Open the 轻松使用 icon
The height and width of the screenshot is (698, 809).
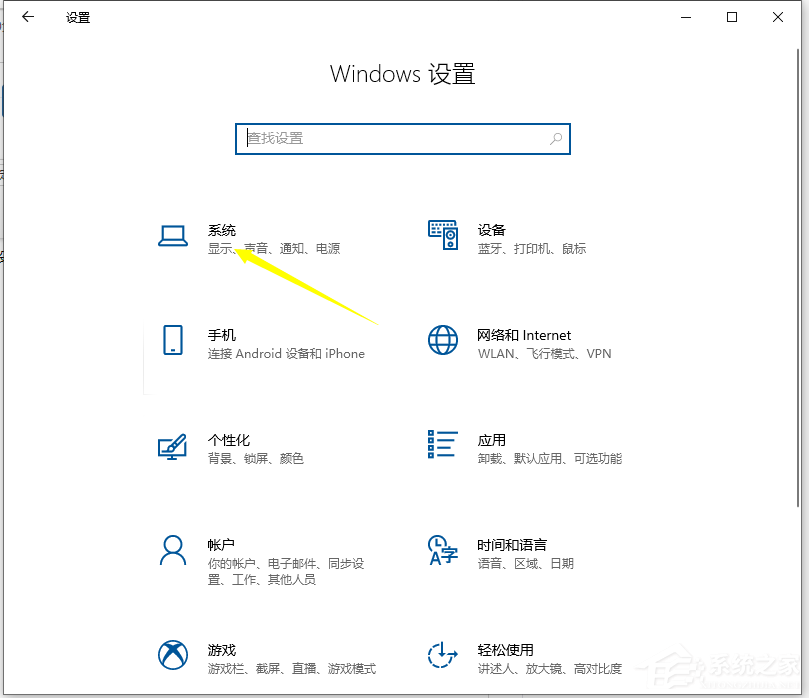pos(443,655)
